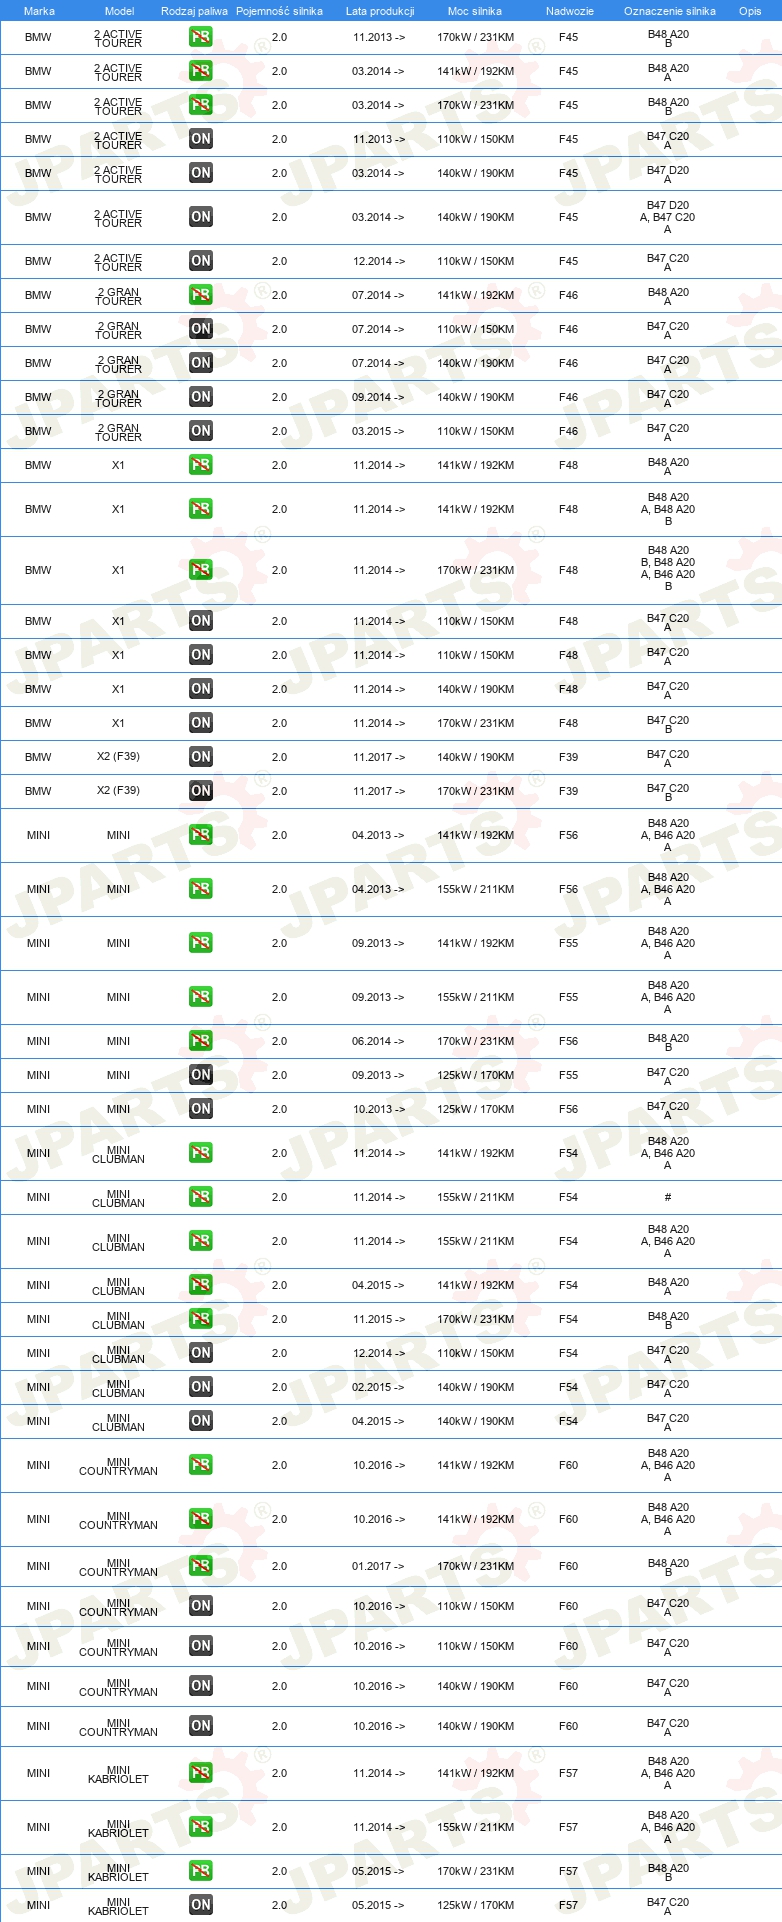Click production date 12.2014 -> for 2 Active Tourer
Viewport: 782px width, 1922px height.
click(x=378, y=261)
